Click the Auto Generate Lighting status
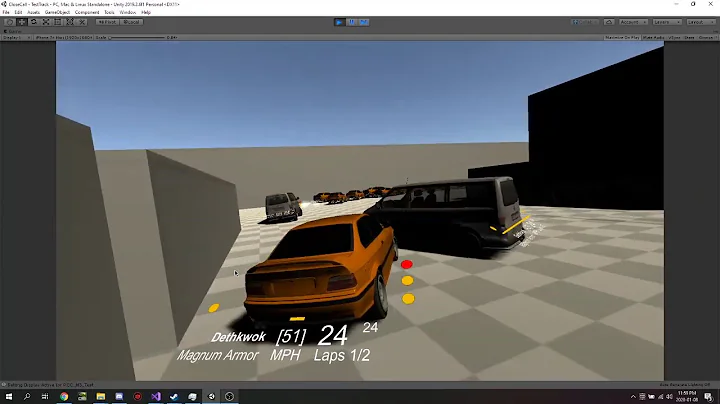Screen dimensions: 720x404 (685, 385)
